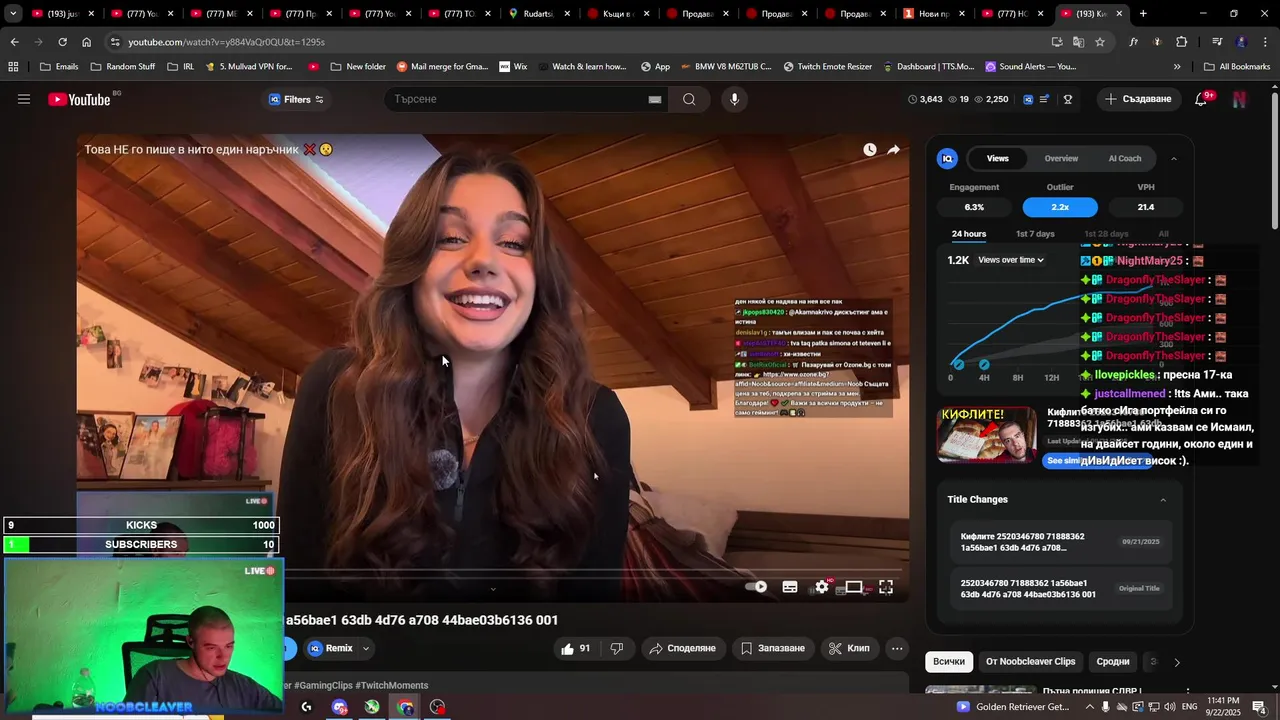The width and height of the screenshot is (1280, 720).
Task: Open the Chrome three-dot menu
Action: pos(1266,42)
